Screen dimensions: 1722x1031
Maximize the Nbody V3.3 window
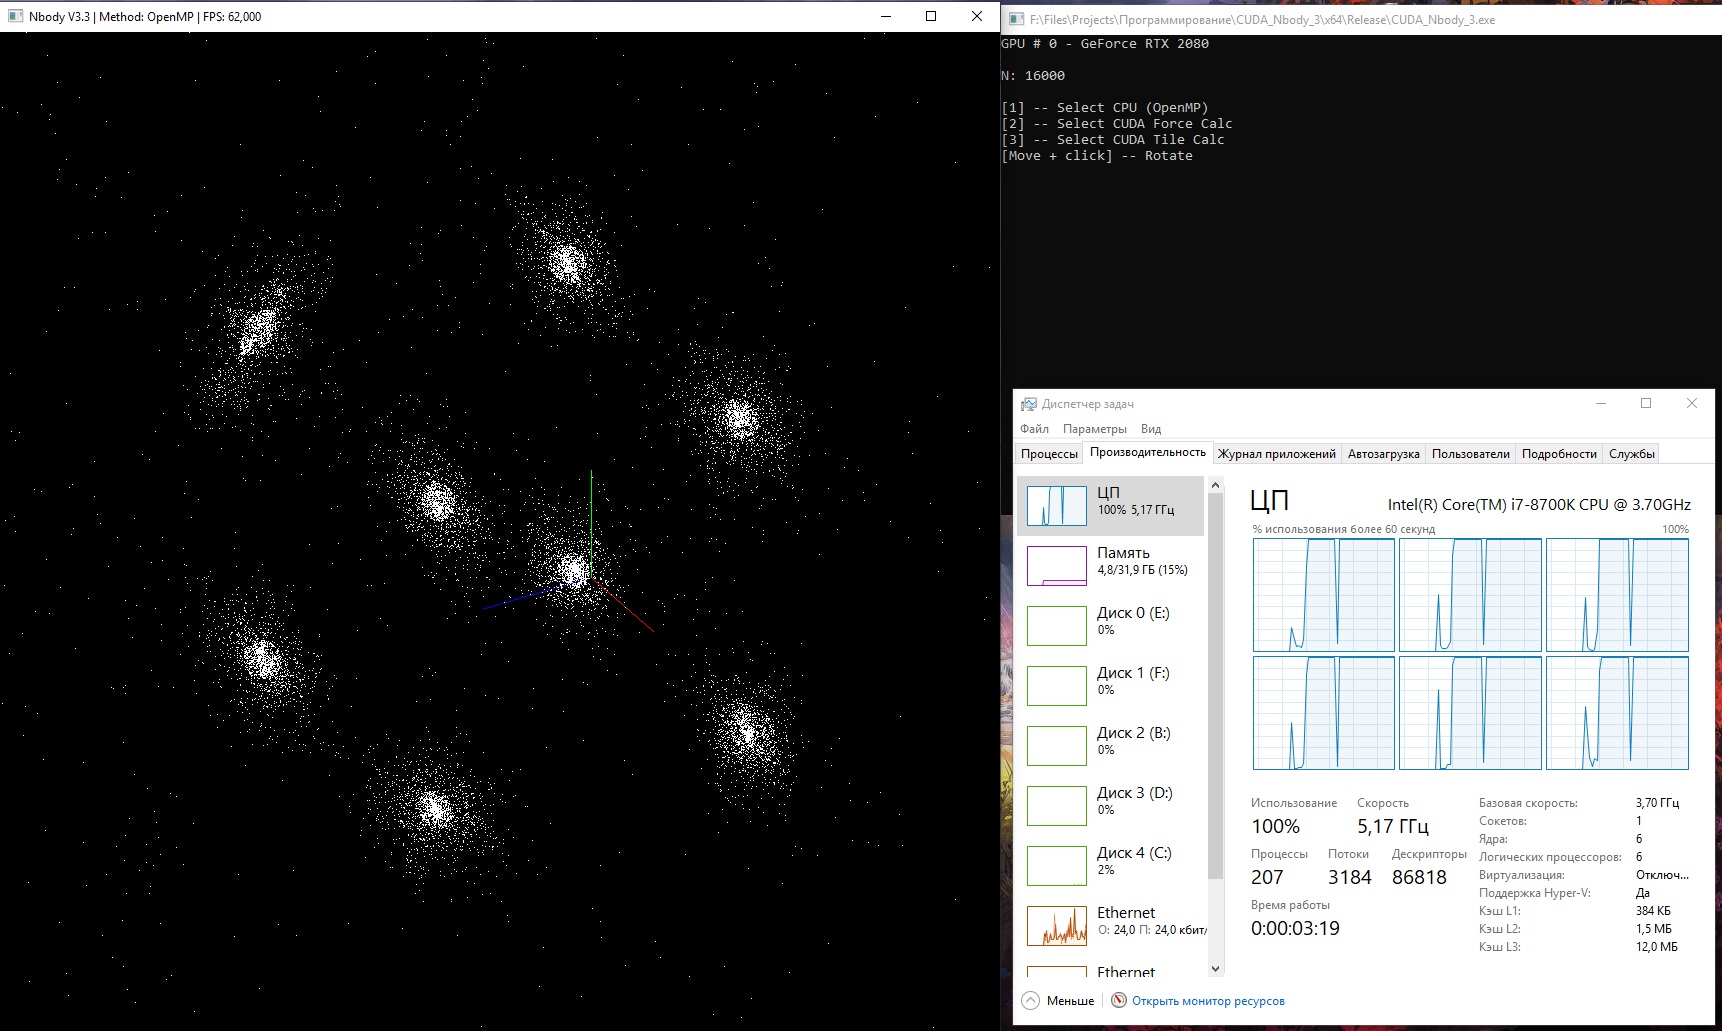point(931,16)
